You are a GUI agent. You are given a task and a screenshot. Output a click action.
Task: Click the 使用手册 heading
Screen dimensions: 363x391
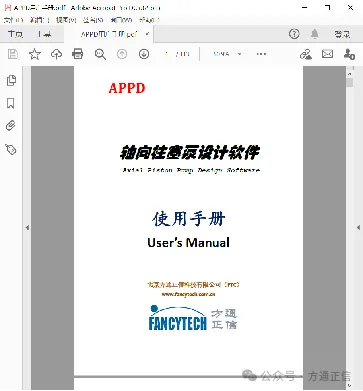coord(189,219)
